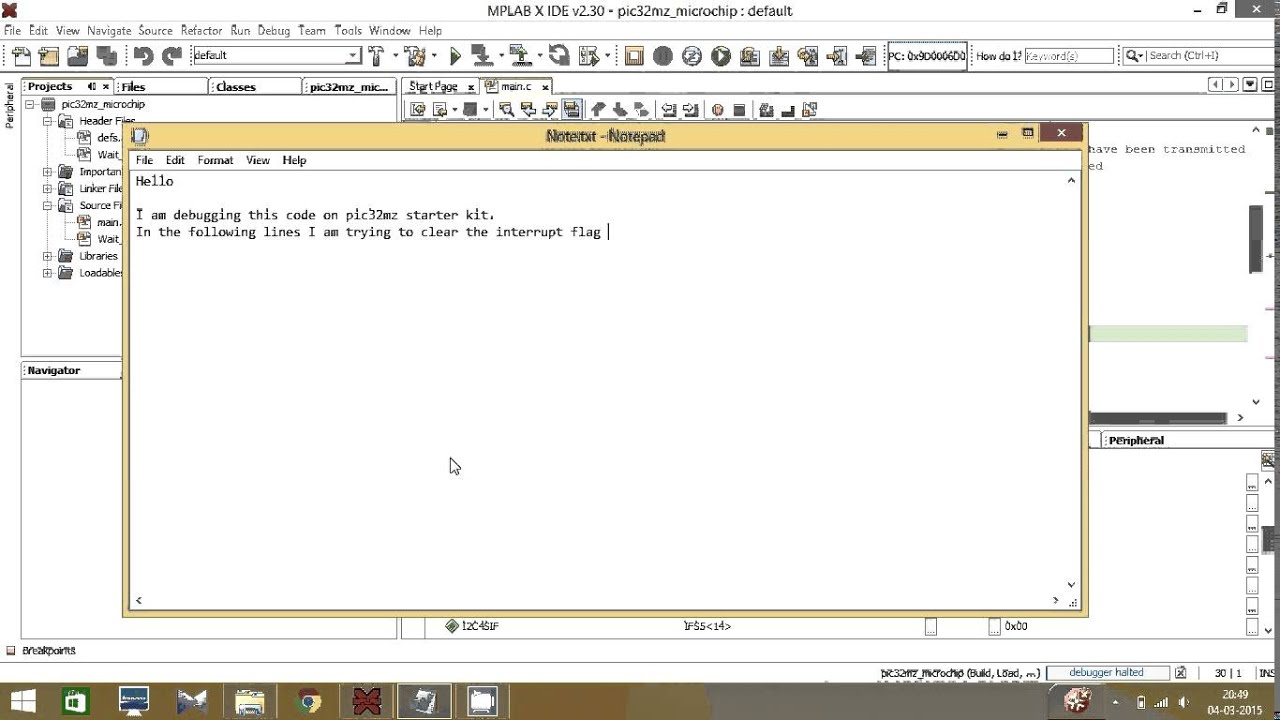Collapse the Source Files folder
Viewport: 1280px width, 720px height.
pos(47,206)
